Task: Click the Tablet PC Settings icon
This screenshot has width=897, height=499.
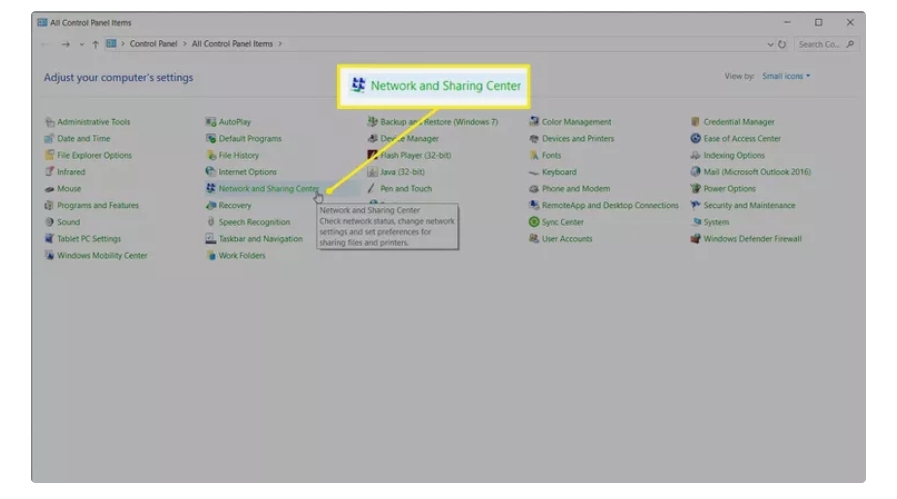Action: [x=50, y=239]
